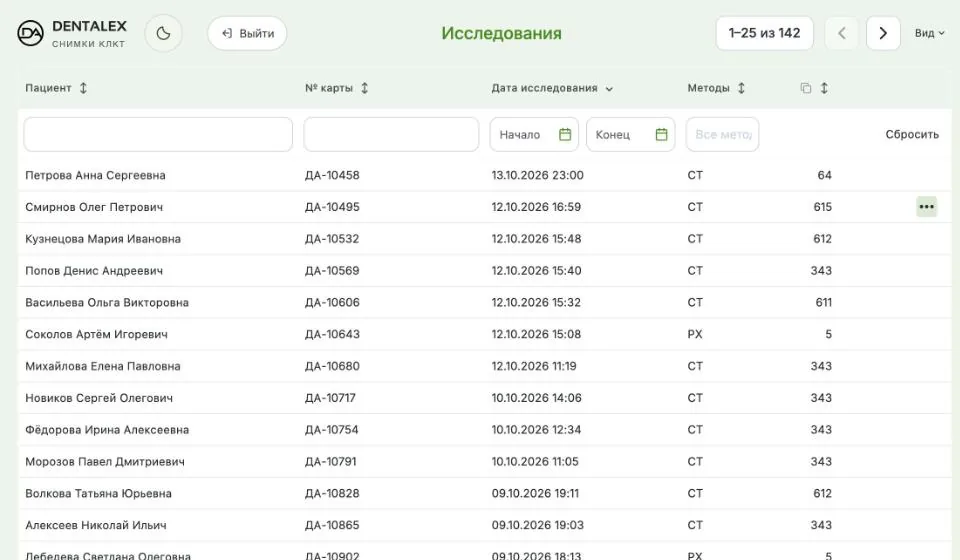The width and height of the screenshot is (960, 560).
Task: Click the Исследования page title
Action: click(501, 33)
